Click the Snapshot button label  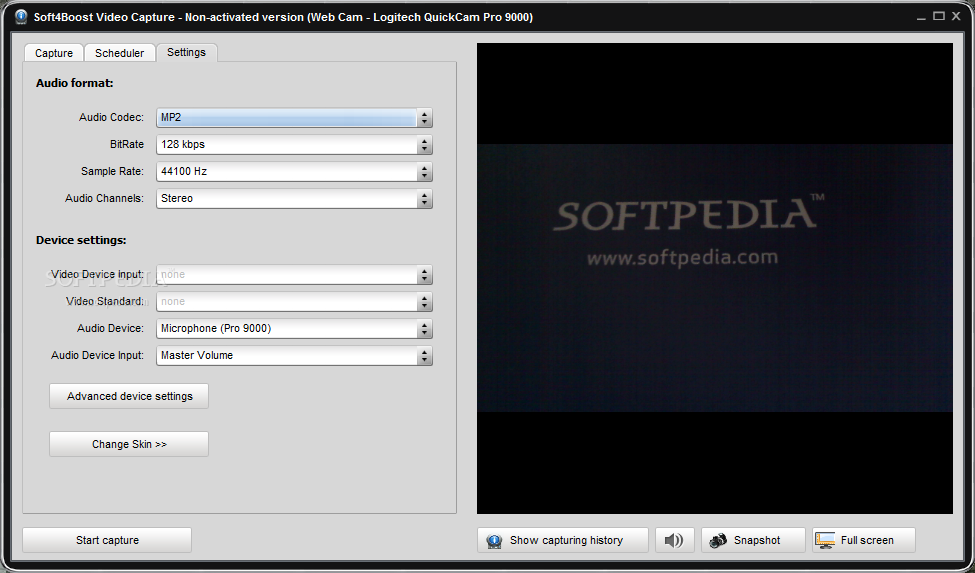click(x=757, y=540)
